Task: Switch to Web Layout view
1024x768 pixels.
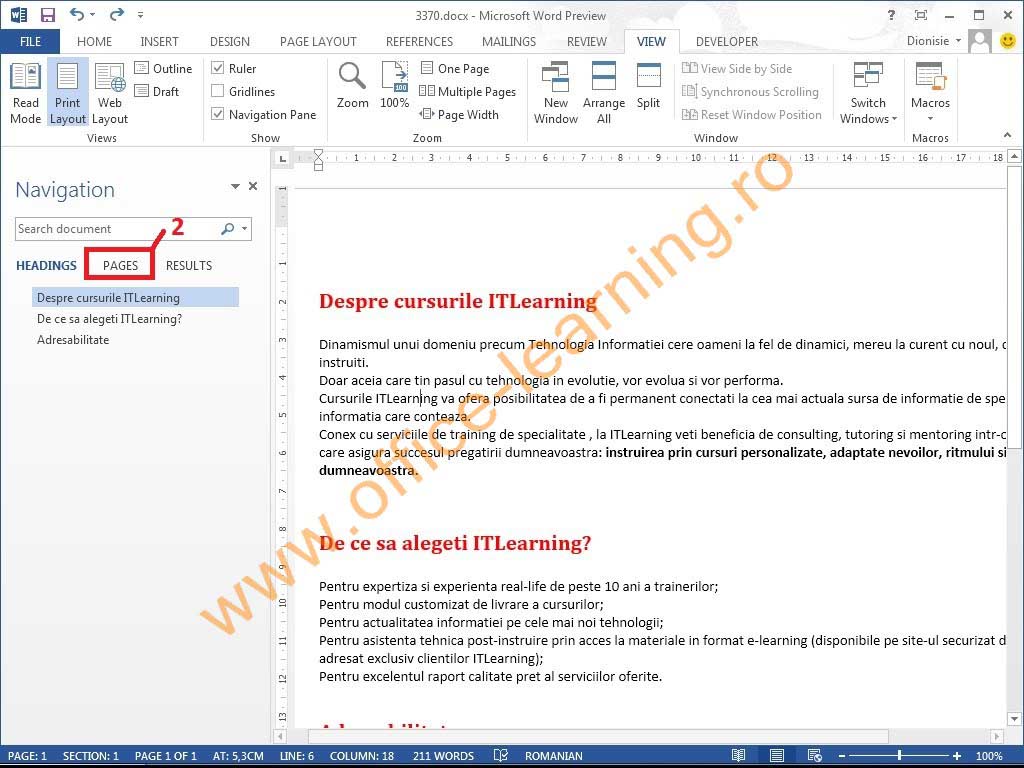Action: pos(110,93)
